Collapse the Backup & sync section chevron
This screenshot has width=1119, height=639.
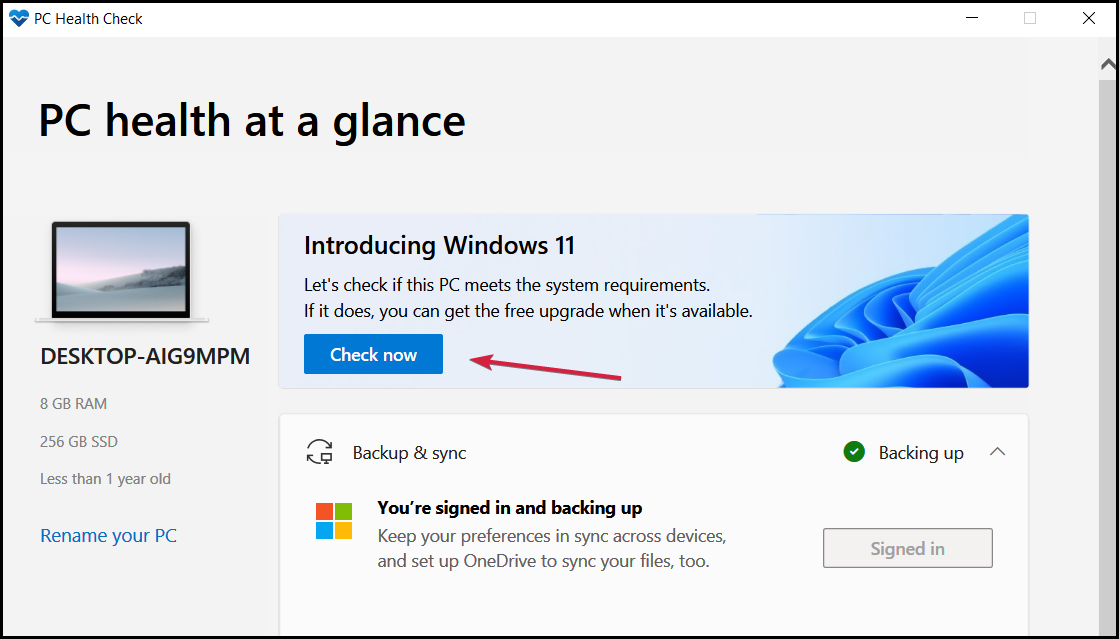[997, 452]
